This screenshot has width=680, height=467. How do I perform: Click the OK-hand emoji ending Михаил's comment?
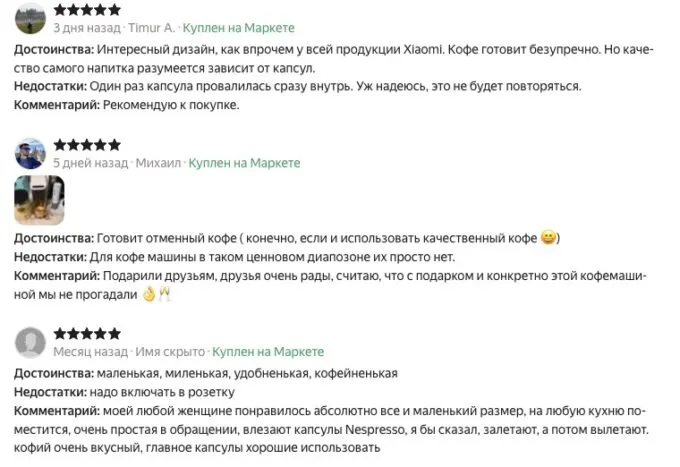[x=150, y=295]
